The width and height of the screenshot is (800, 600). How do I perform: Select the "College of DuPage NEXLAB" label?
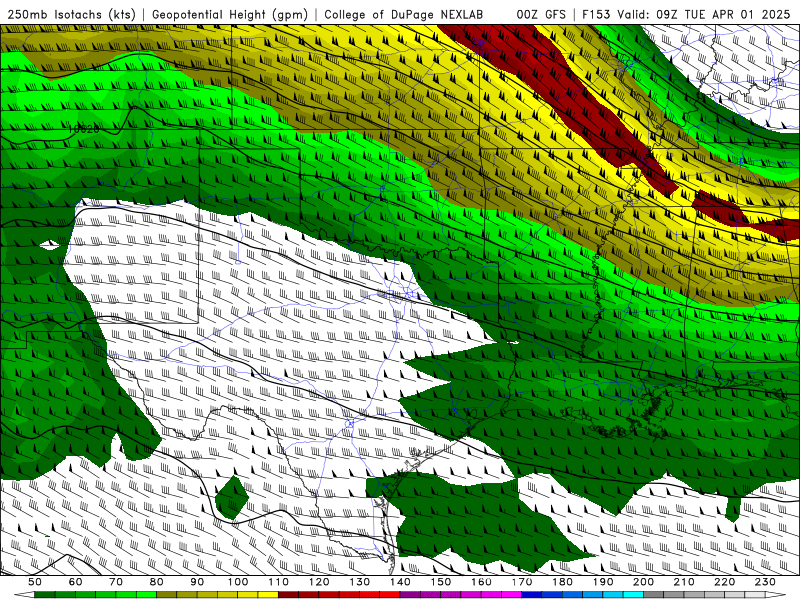point(403,14)
